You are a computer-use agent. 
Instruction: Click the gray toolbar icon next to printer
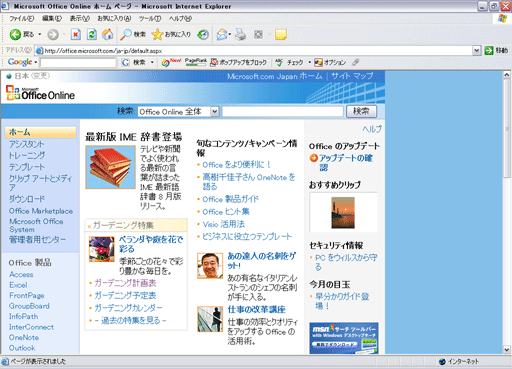tap(258, 34)
